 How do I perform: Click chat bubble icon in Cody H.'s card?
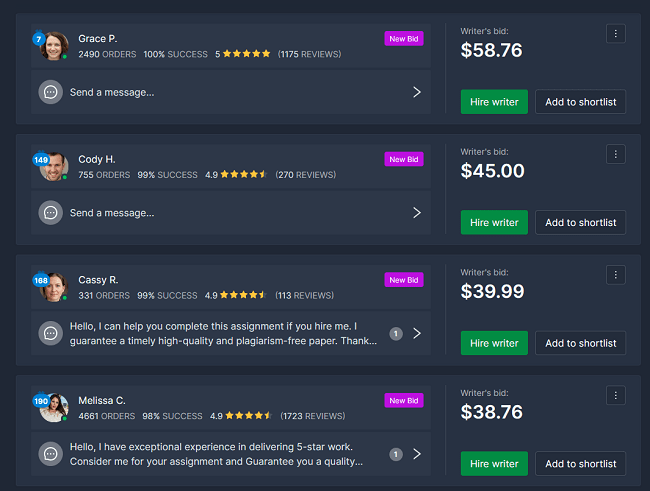pyautogui.click(x=50, y=212)
